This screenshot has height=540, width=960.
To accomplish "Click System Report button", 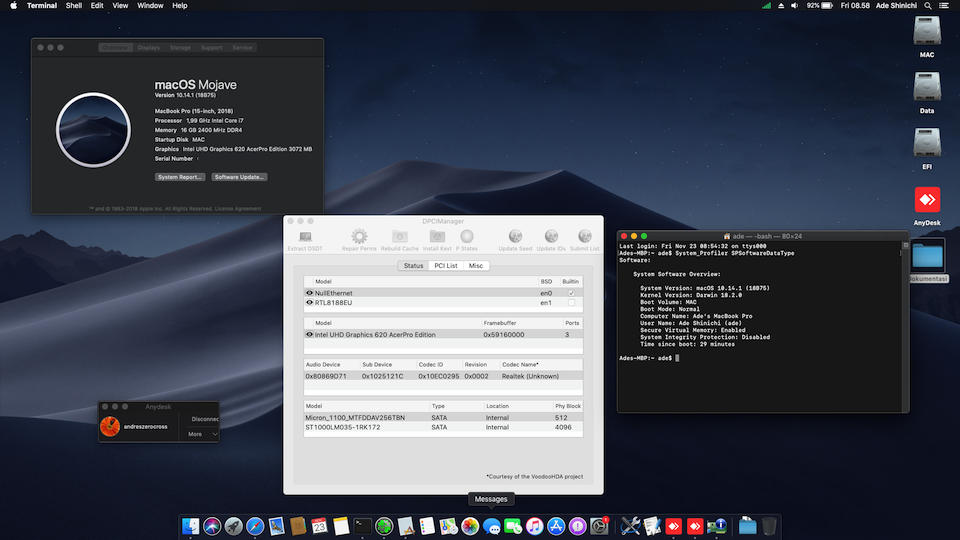I will click(179, 177).
